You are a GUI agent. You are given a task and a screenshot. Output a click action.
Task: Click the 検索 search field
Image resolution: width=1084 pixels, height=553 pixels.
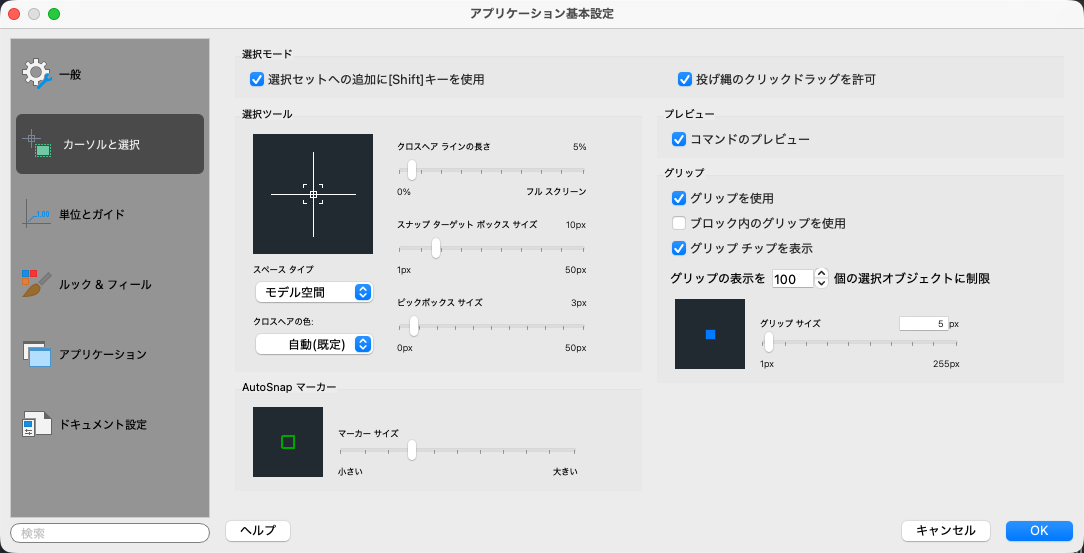tap(110, 533)
